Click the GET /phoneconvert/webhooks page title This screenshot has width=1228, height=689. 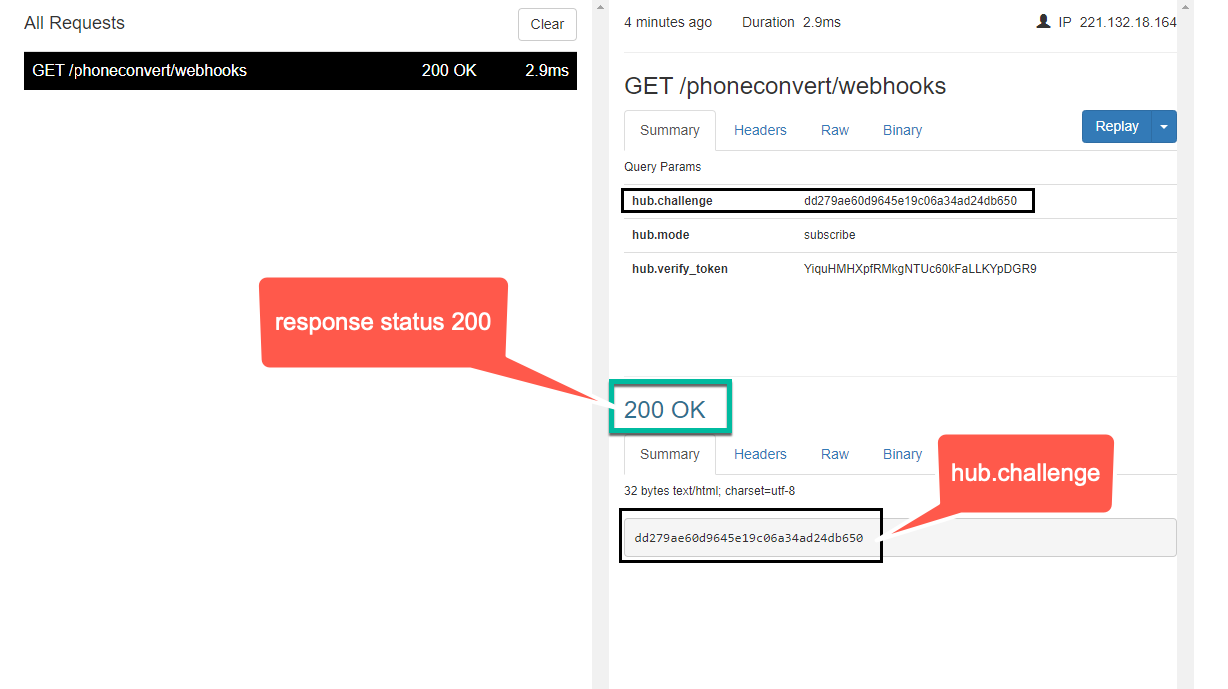pos(784,86)
